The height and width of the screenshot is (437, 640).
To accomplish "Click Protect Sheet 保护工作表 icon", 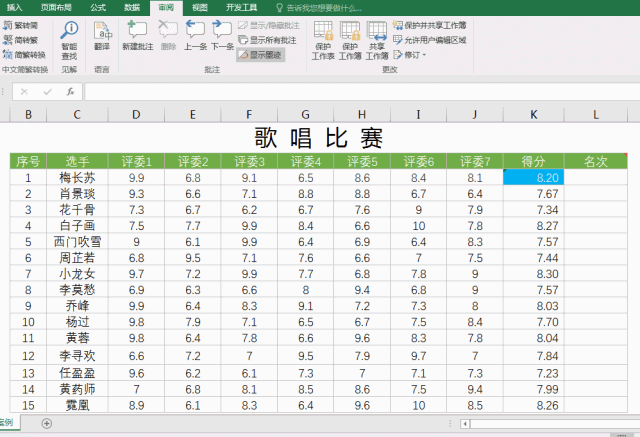I will [323, 40].
